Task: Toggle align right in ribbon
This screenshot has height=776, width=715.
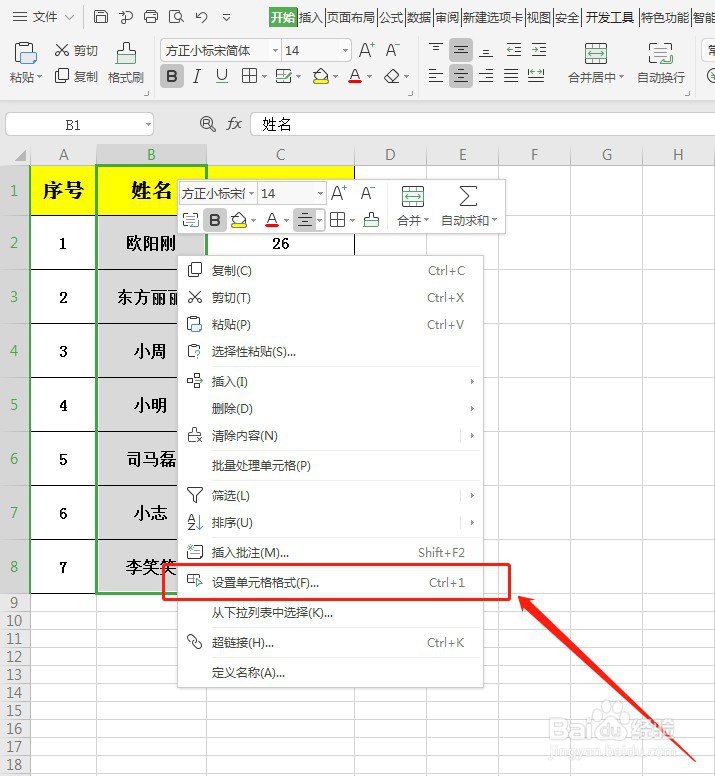Action: pyautogui.click(x=486, y=76)
